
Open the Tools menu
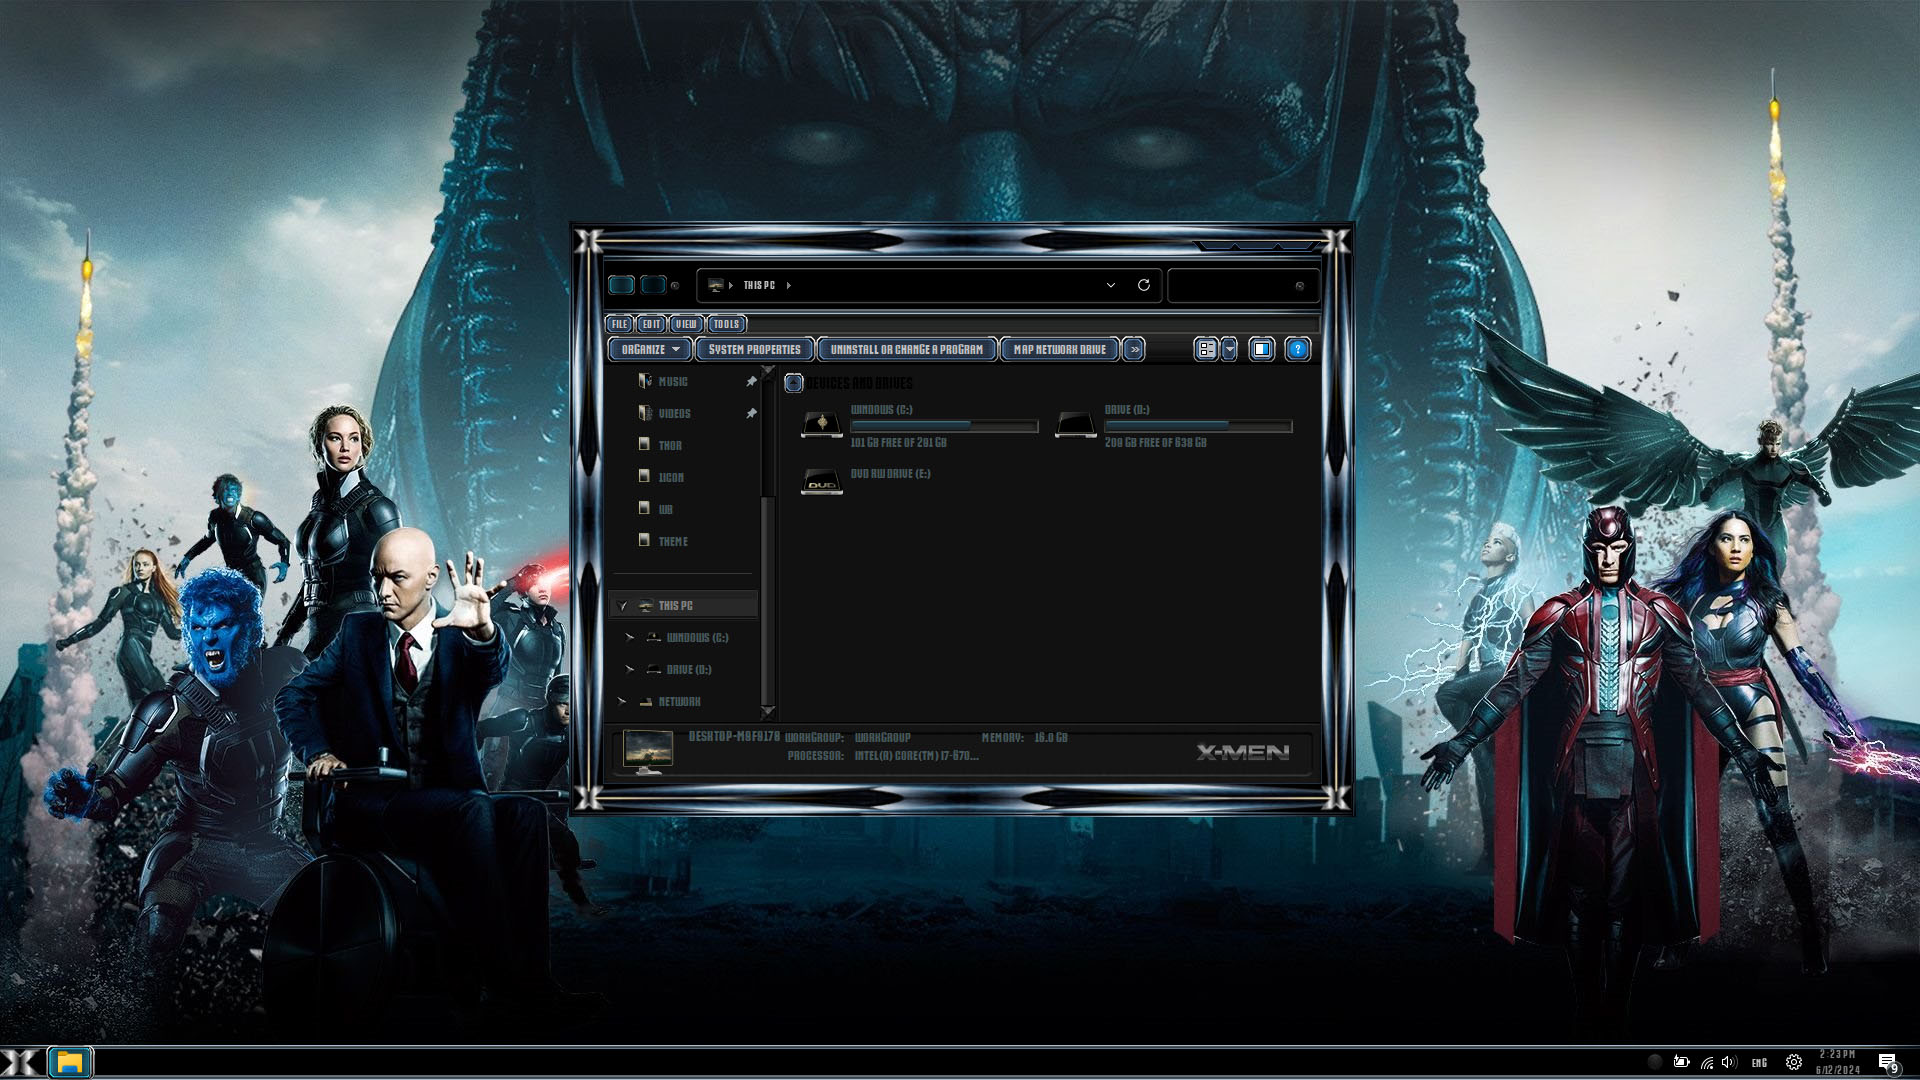click(x=726, y=324)
